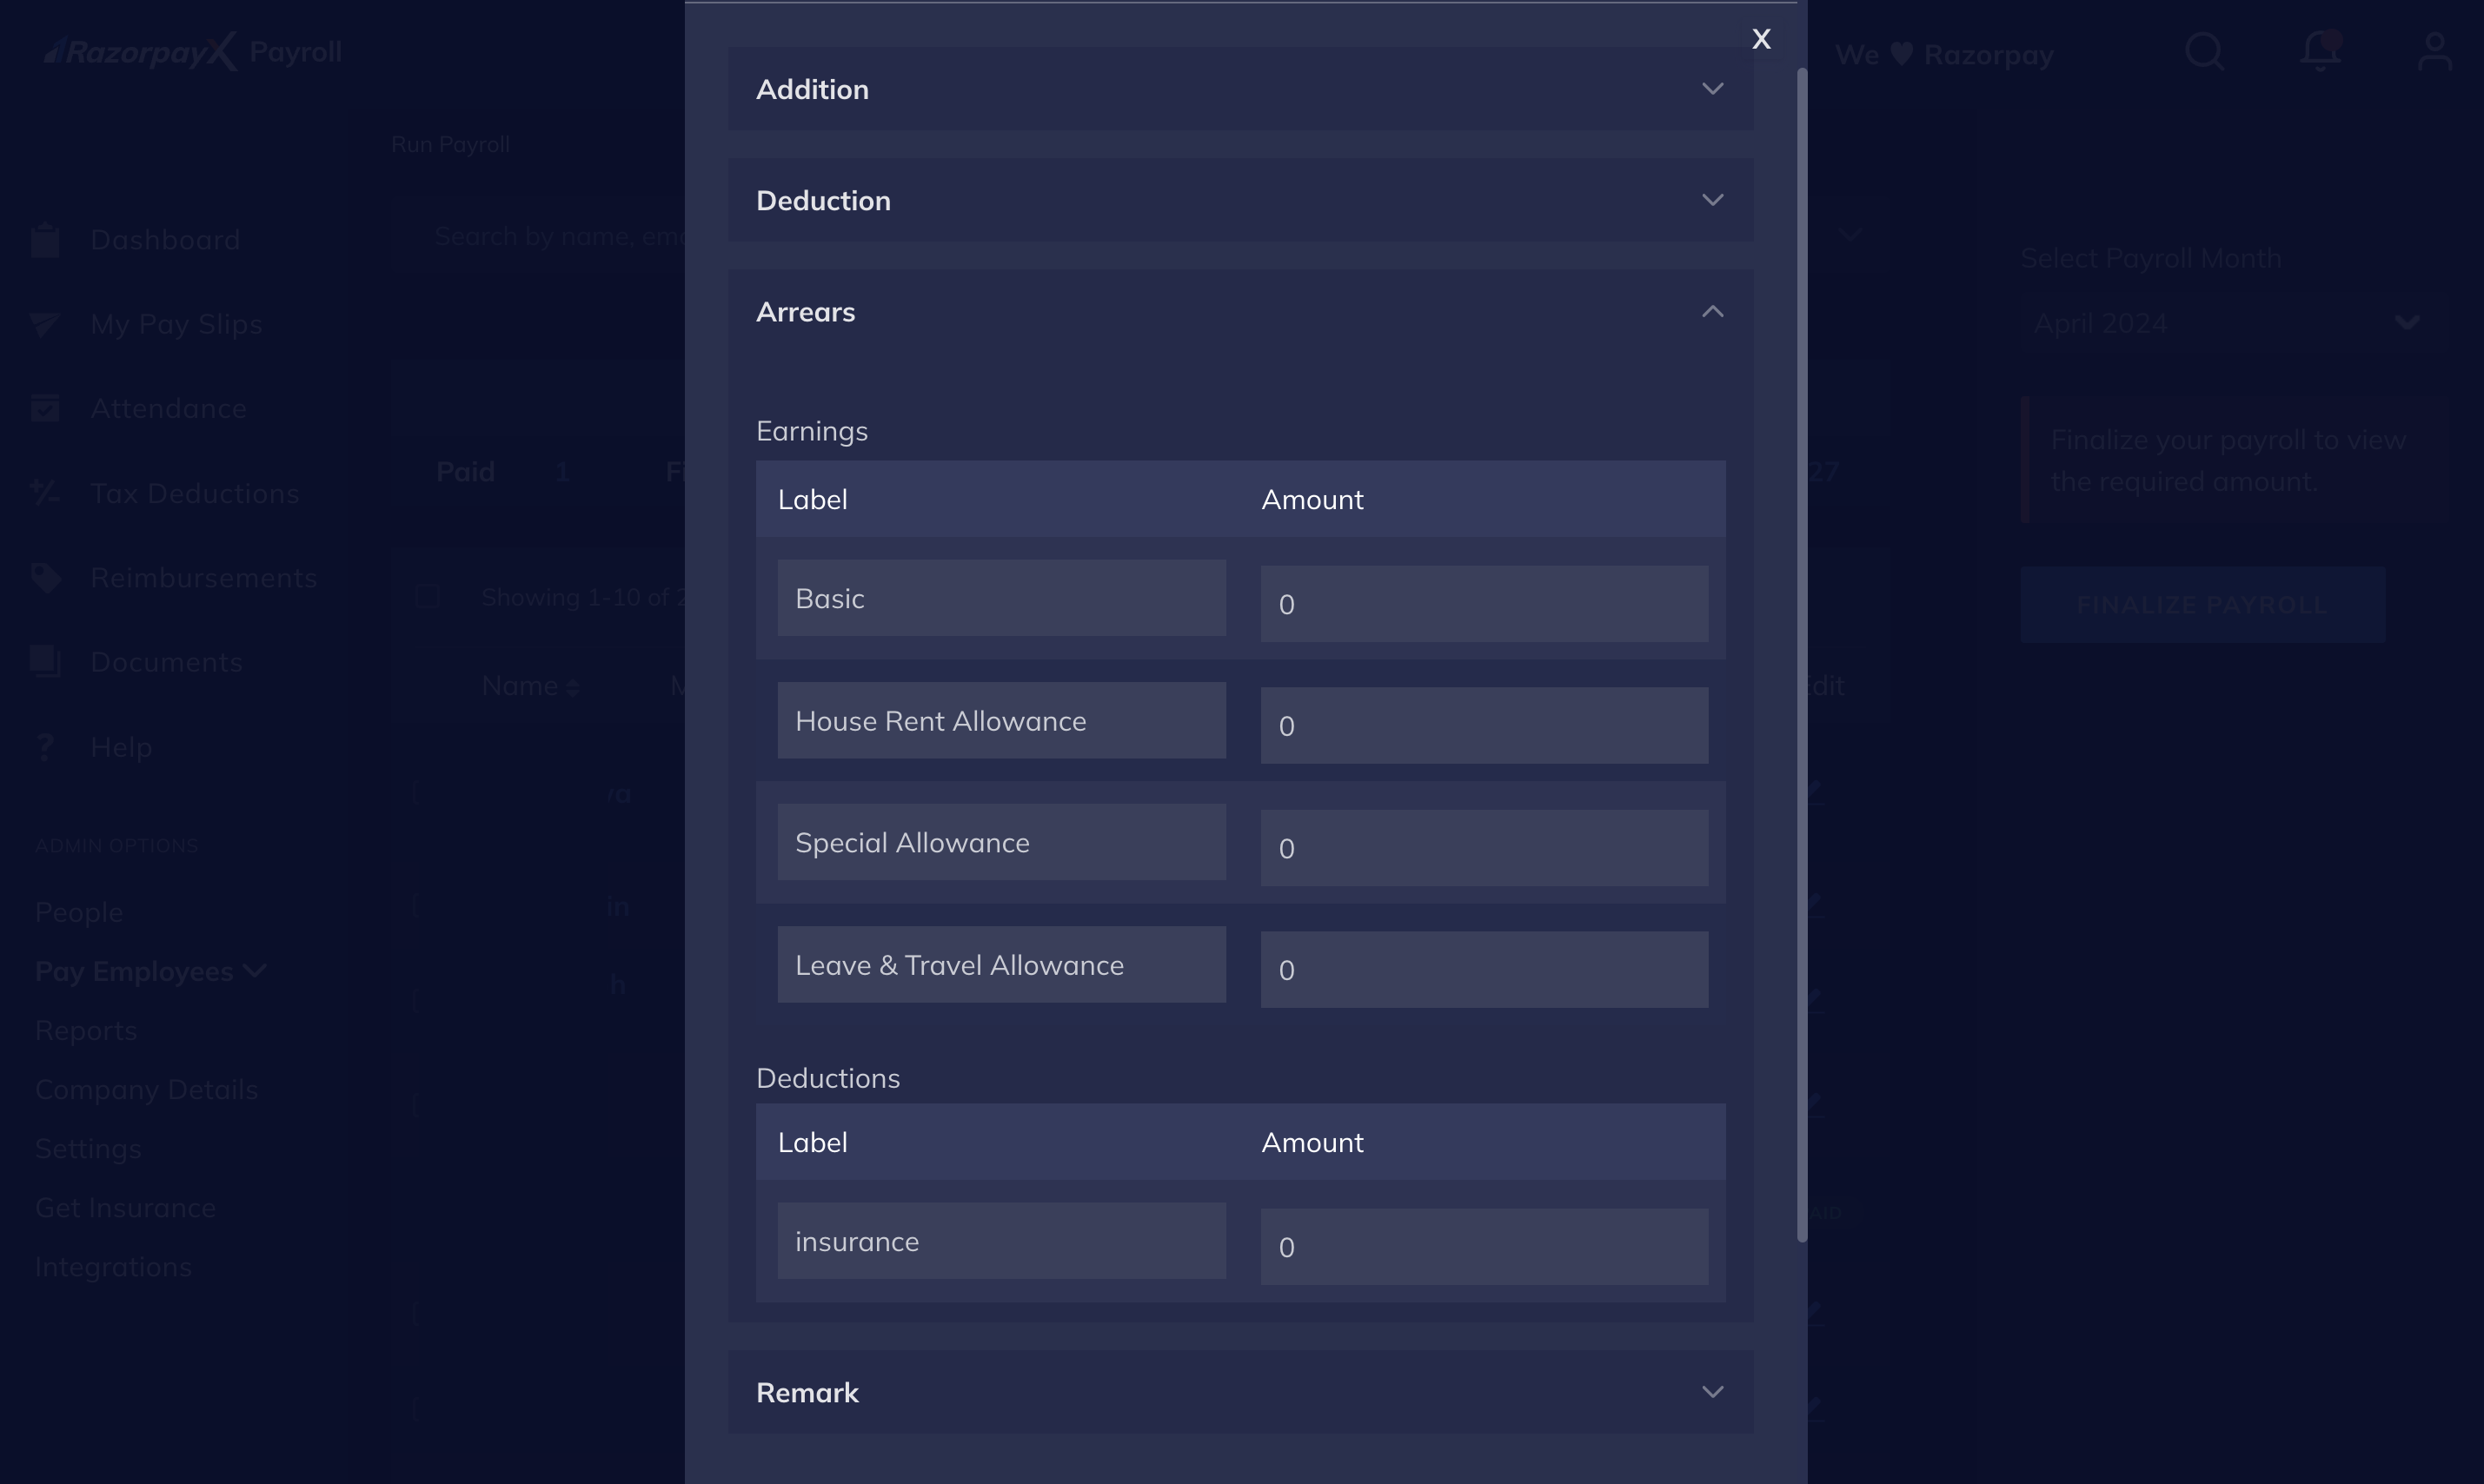This screenshot has width=2484, height=1484.
Task: Close the modal with the X button
Action: (1761, 39)
